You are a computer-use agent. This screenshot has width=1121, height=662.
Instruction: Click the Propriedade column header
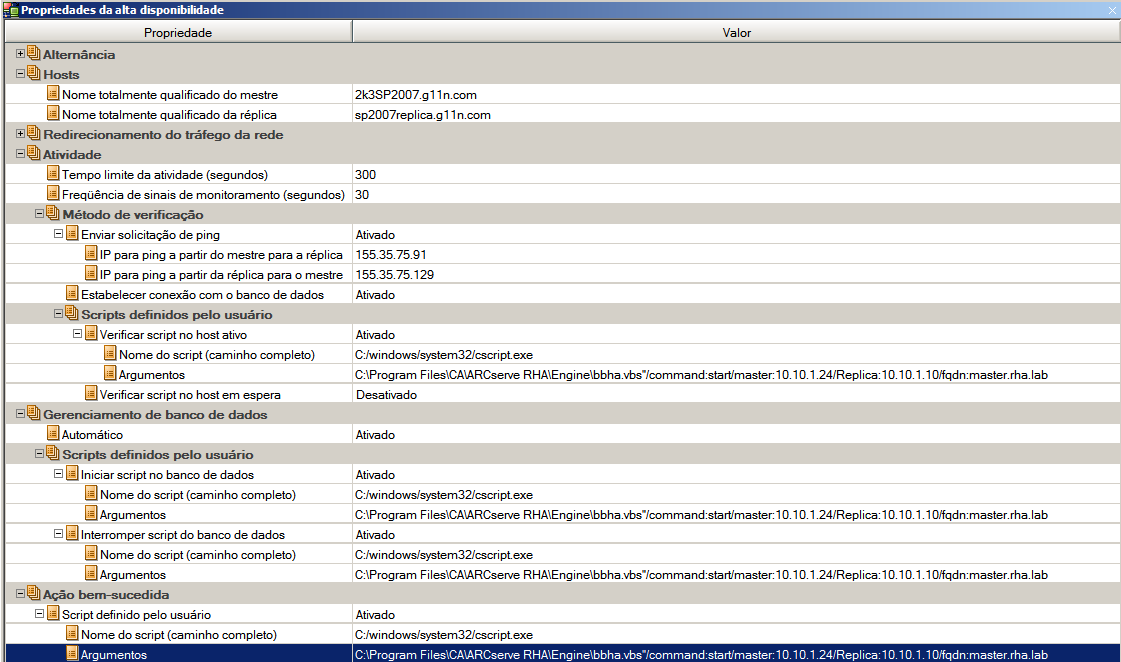[178, 32]
